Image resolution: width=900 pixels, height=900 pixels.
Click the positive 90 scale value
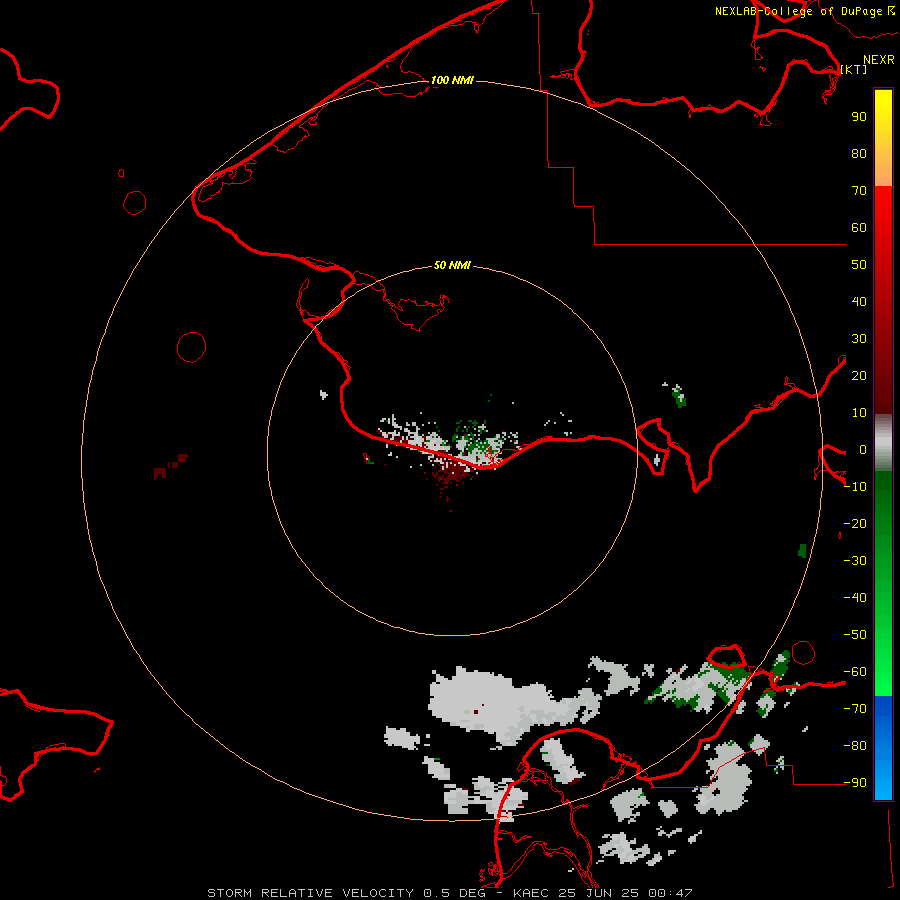(859, 117)
